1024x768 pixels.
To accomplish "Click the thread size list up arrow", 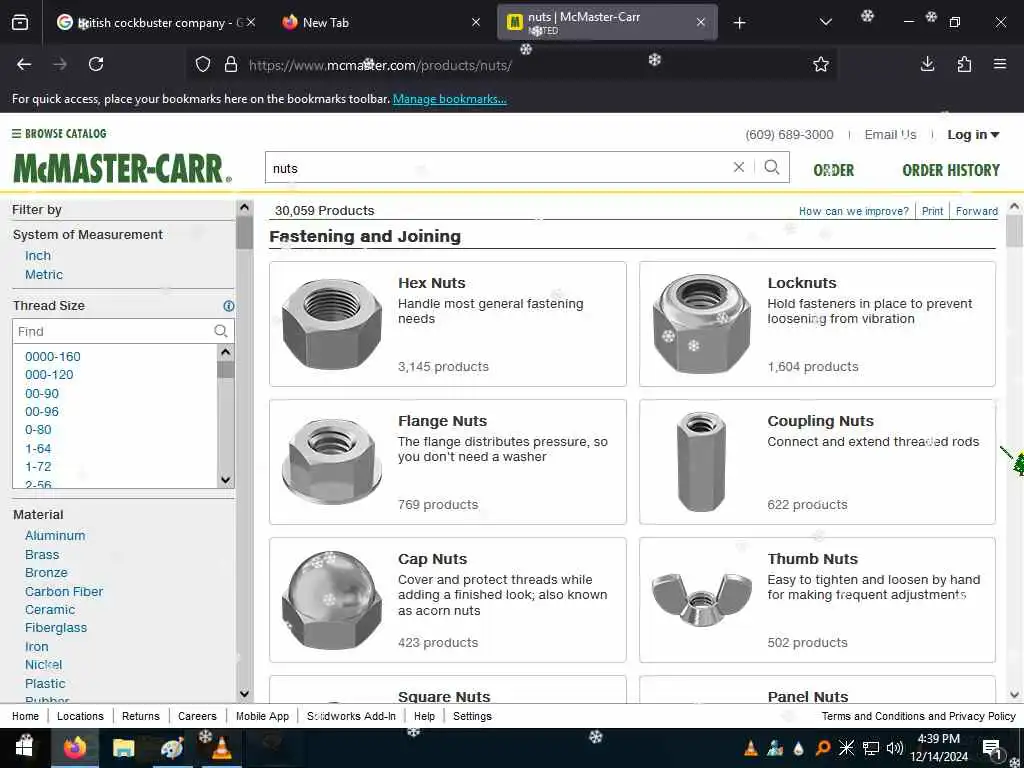I will (225, 353).
